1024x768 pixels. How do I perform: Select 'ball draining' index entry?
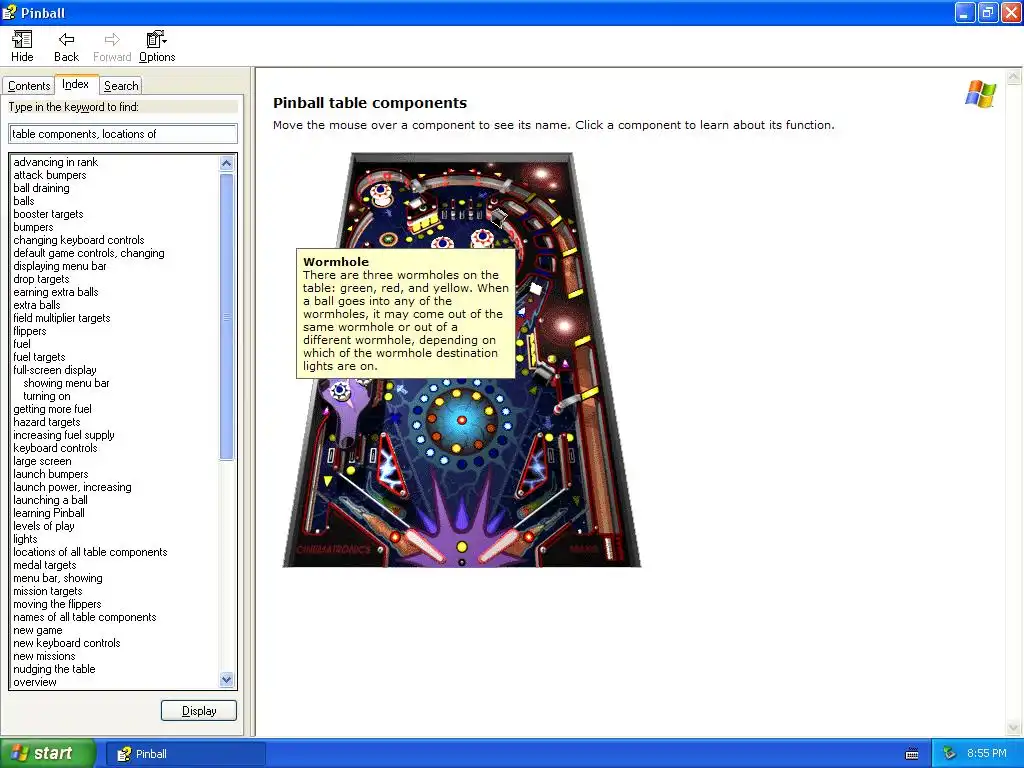point(41,188)
